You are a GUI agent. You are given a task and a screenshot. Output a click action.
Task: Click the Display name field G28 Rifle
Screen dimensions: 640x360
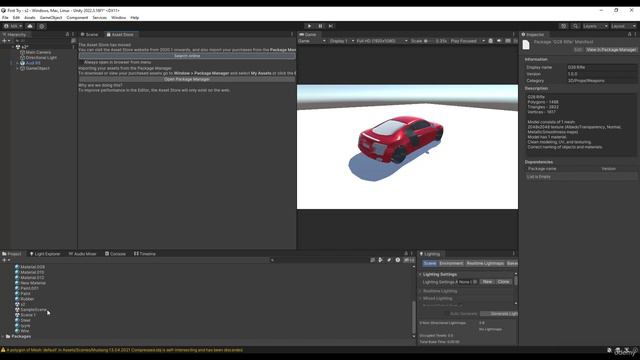coord(602,67)
